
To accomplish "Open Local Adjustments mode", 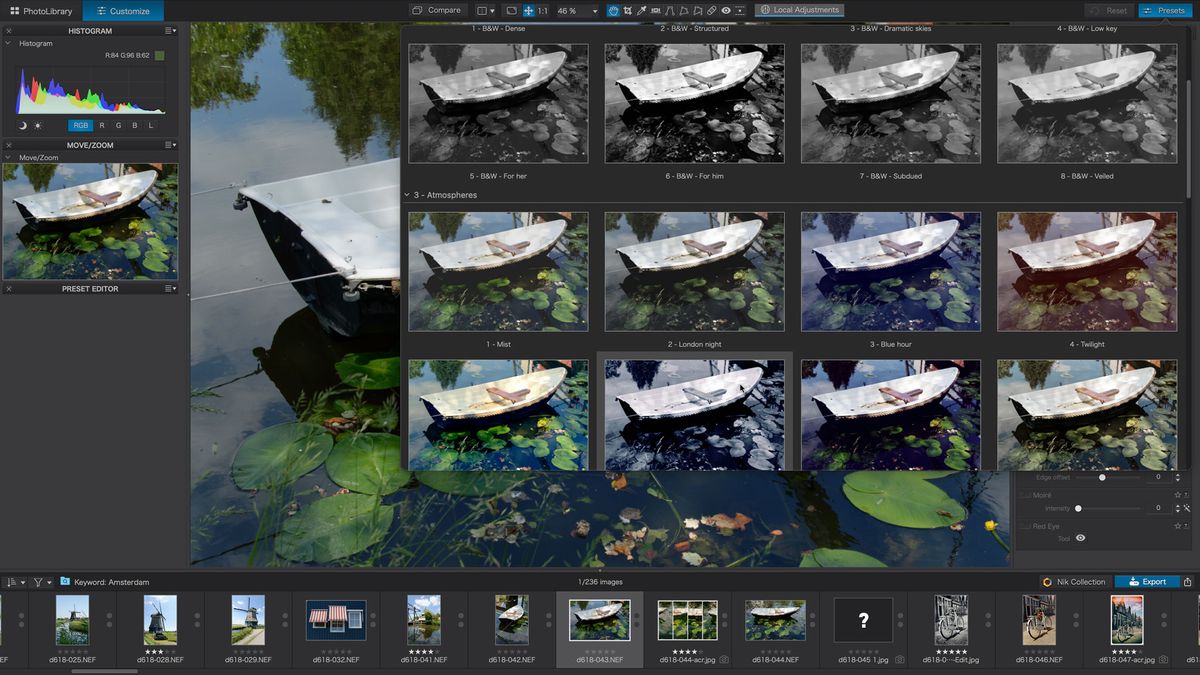I will click(x=800, y=10).
